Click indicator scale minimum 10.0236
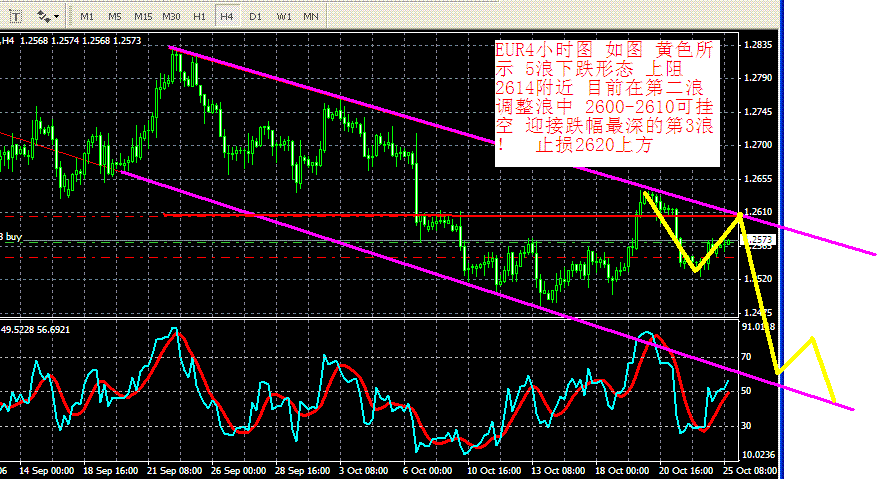Image resolution: width=889 pixels, height=479 pixels. 758,455
